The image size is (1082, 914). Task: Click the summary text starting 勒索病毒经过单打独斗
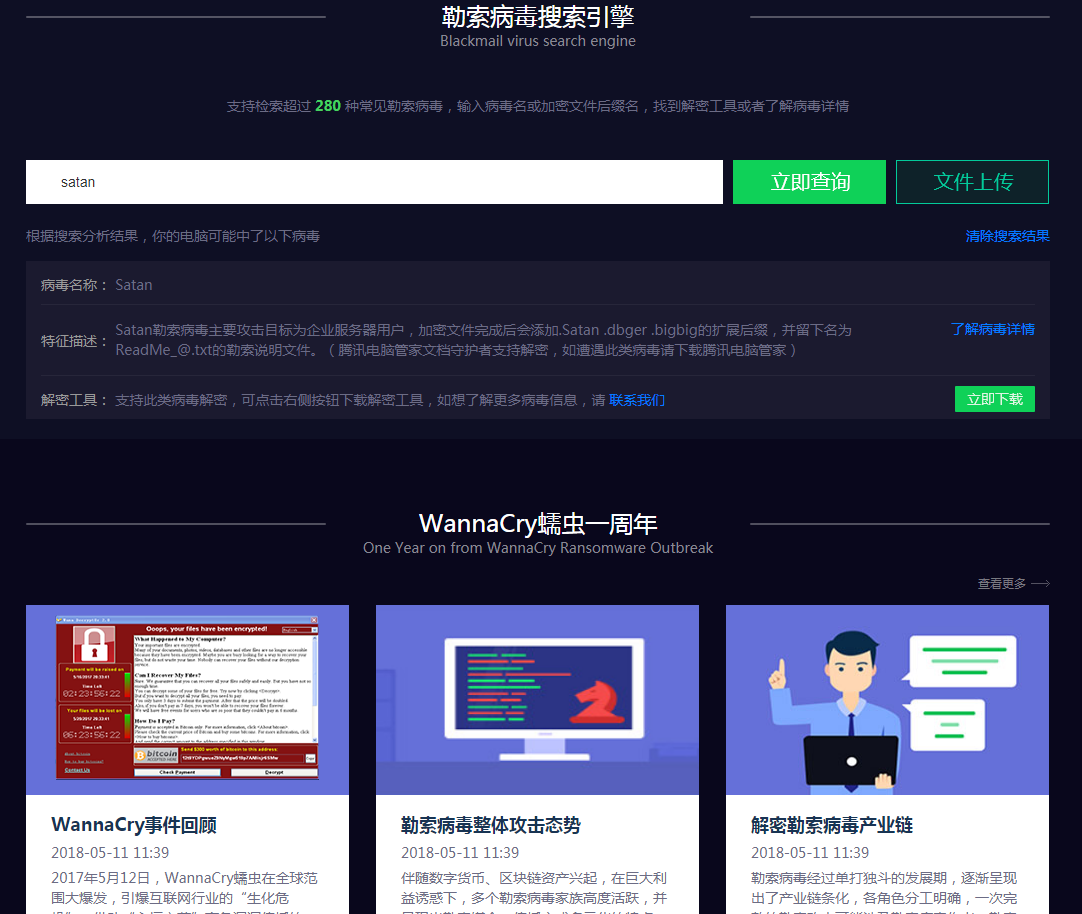[884, 893]
